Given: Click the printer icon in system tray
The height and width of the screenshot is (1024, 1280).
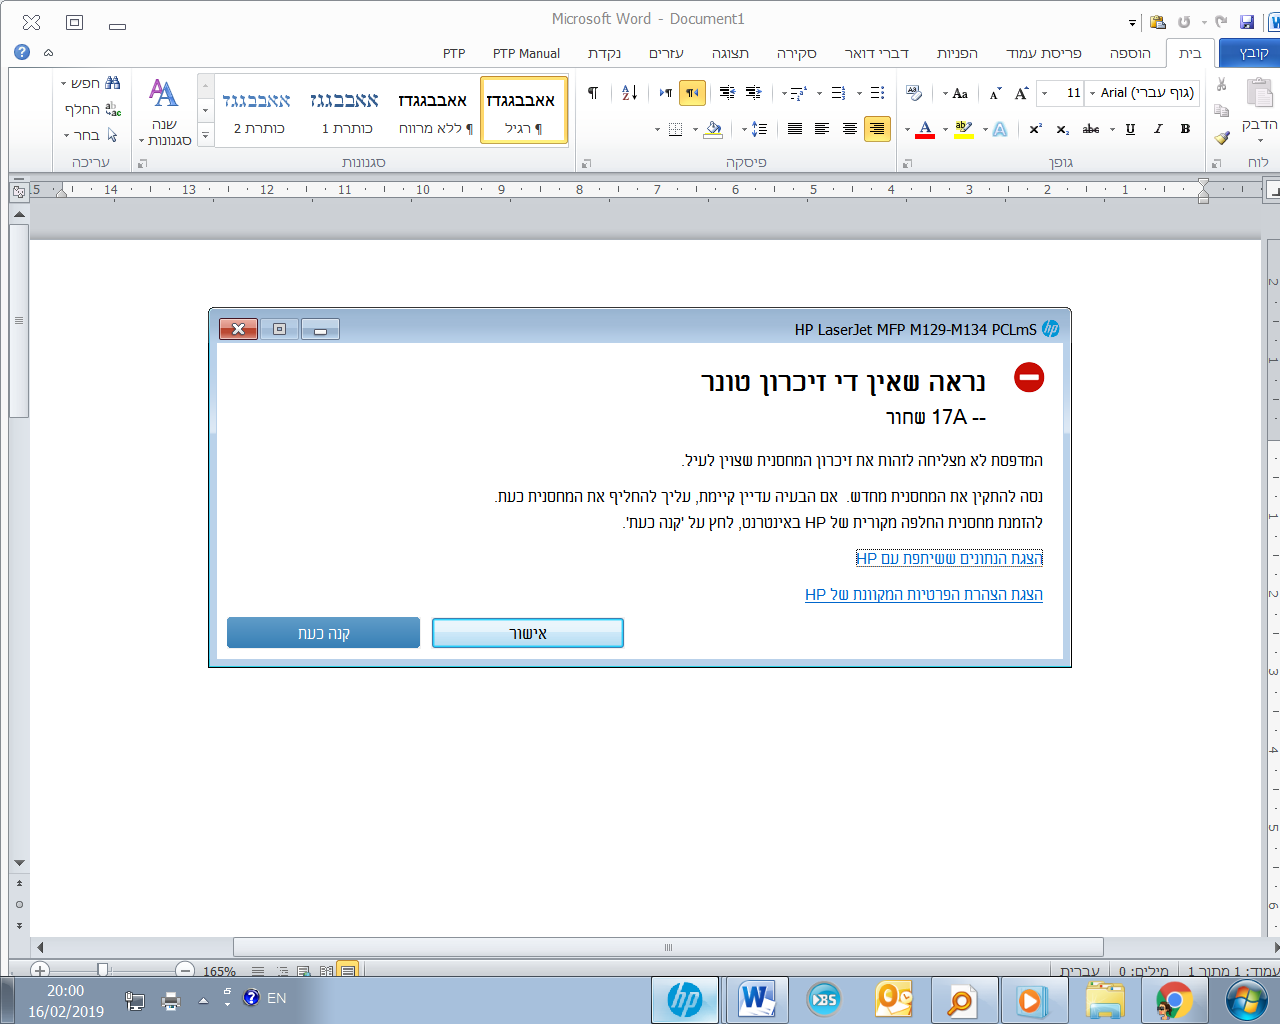Looking at the screenshot, I should click(171, 999).
